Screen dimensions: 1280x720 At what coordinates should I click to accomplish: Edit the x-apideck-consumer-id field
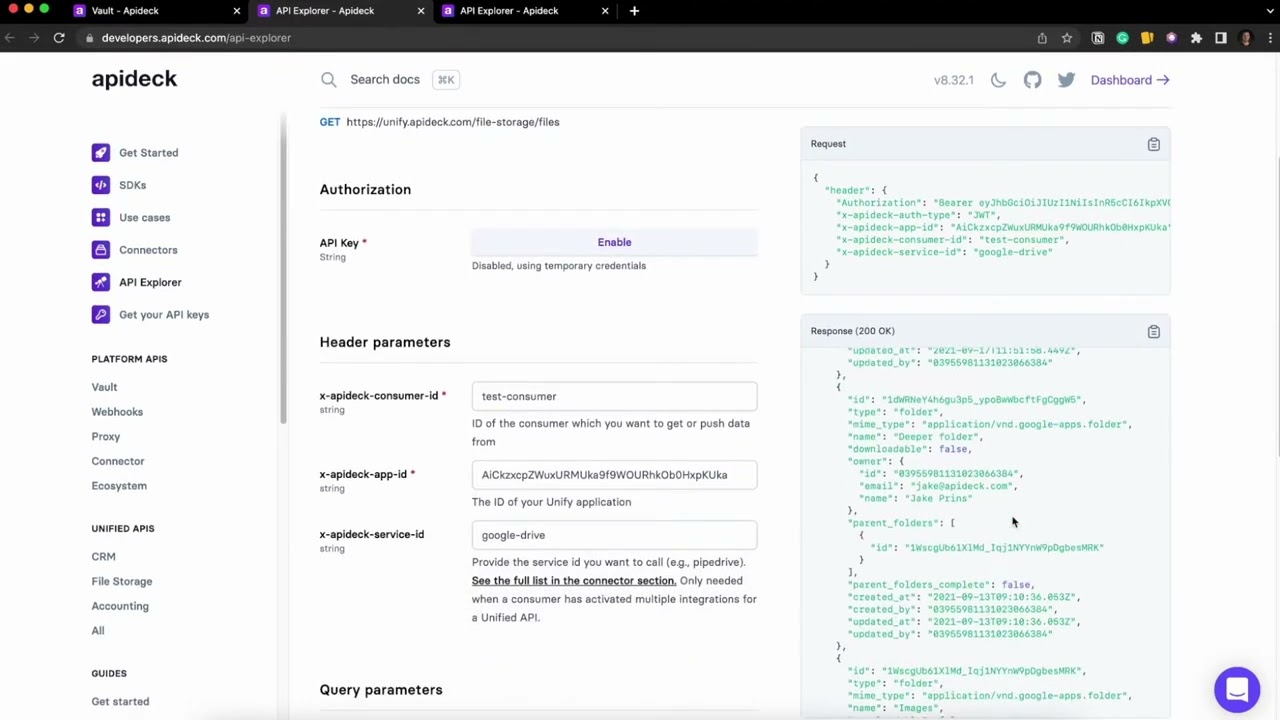pos(614,396)
